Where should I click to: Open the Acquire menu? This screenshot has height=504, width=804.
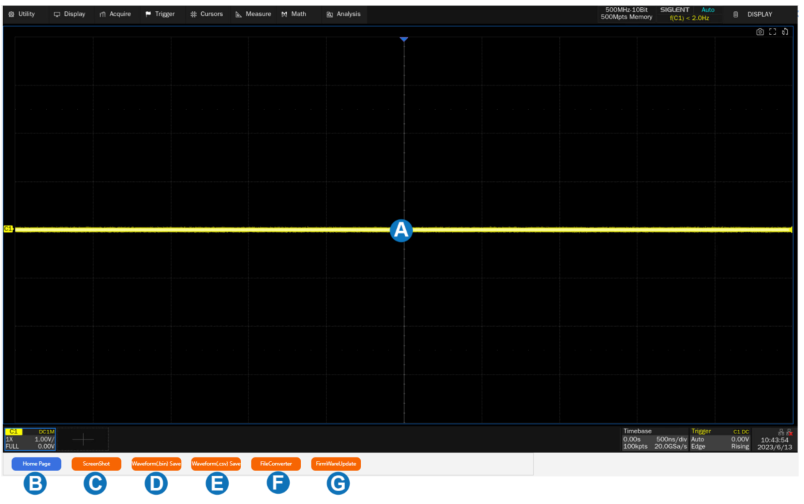tap(115, 14)
